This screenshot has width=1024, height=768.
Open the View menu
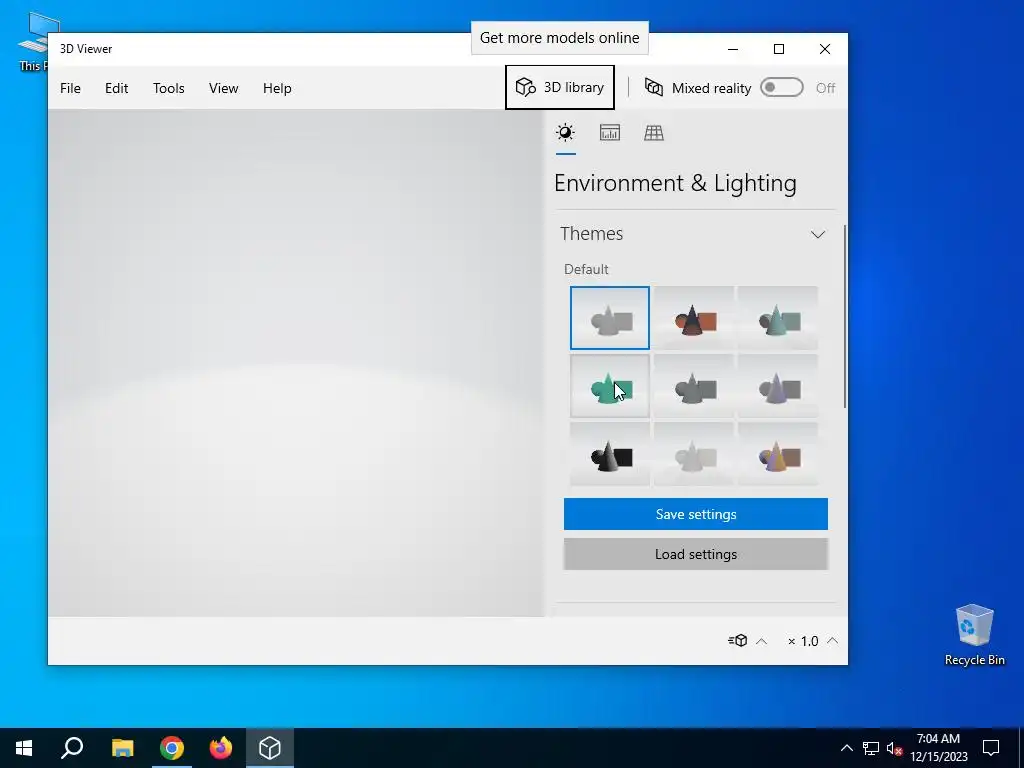223,88
